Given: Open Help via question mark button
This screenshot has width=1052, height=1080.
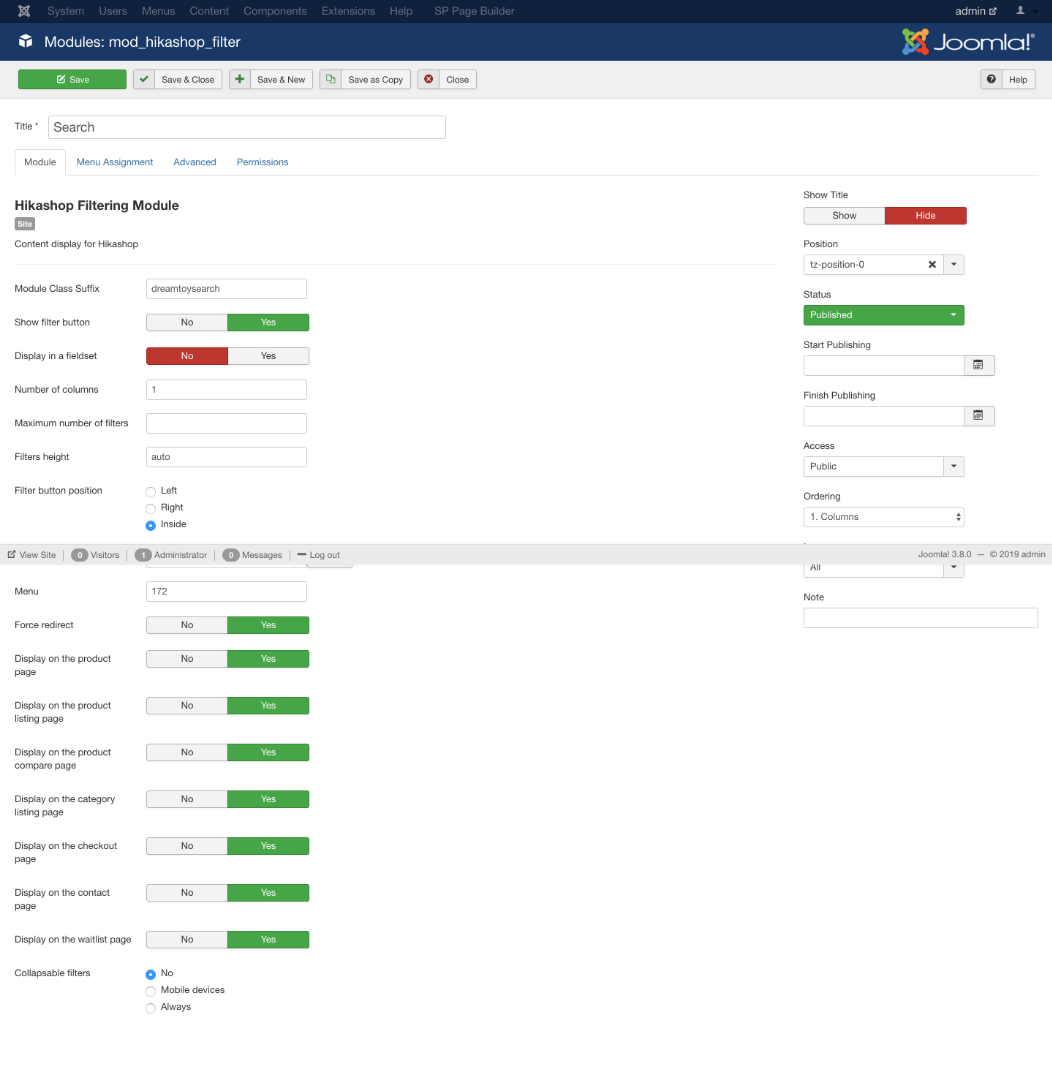Looking at the screenshot, I should point(991,79).
